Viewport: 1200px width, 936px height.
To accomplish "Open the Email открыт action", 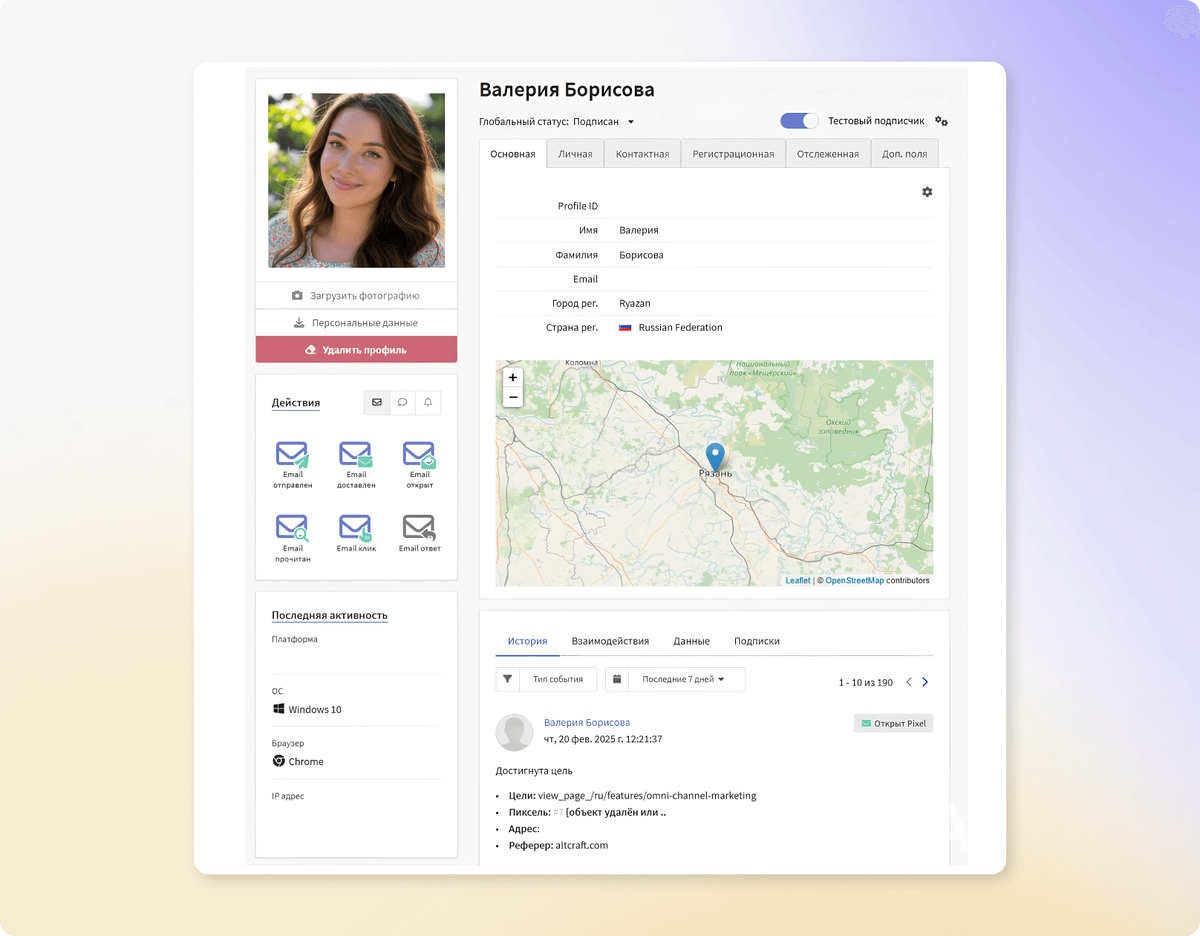I will (419, 455).
